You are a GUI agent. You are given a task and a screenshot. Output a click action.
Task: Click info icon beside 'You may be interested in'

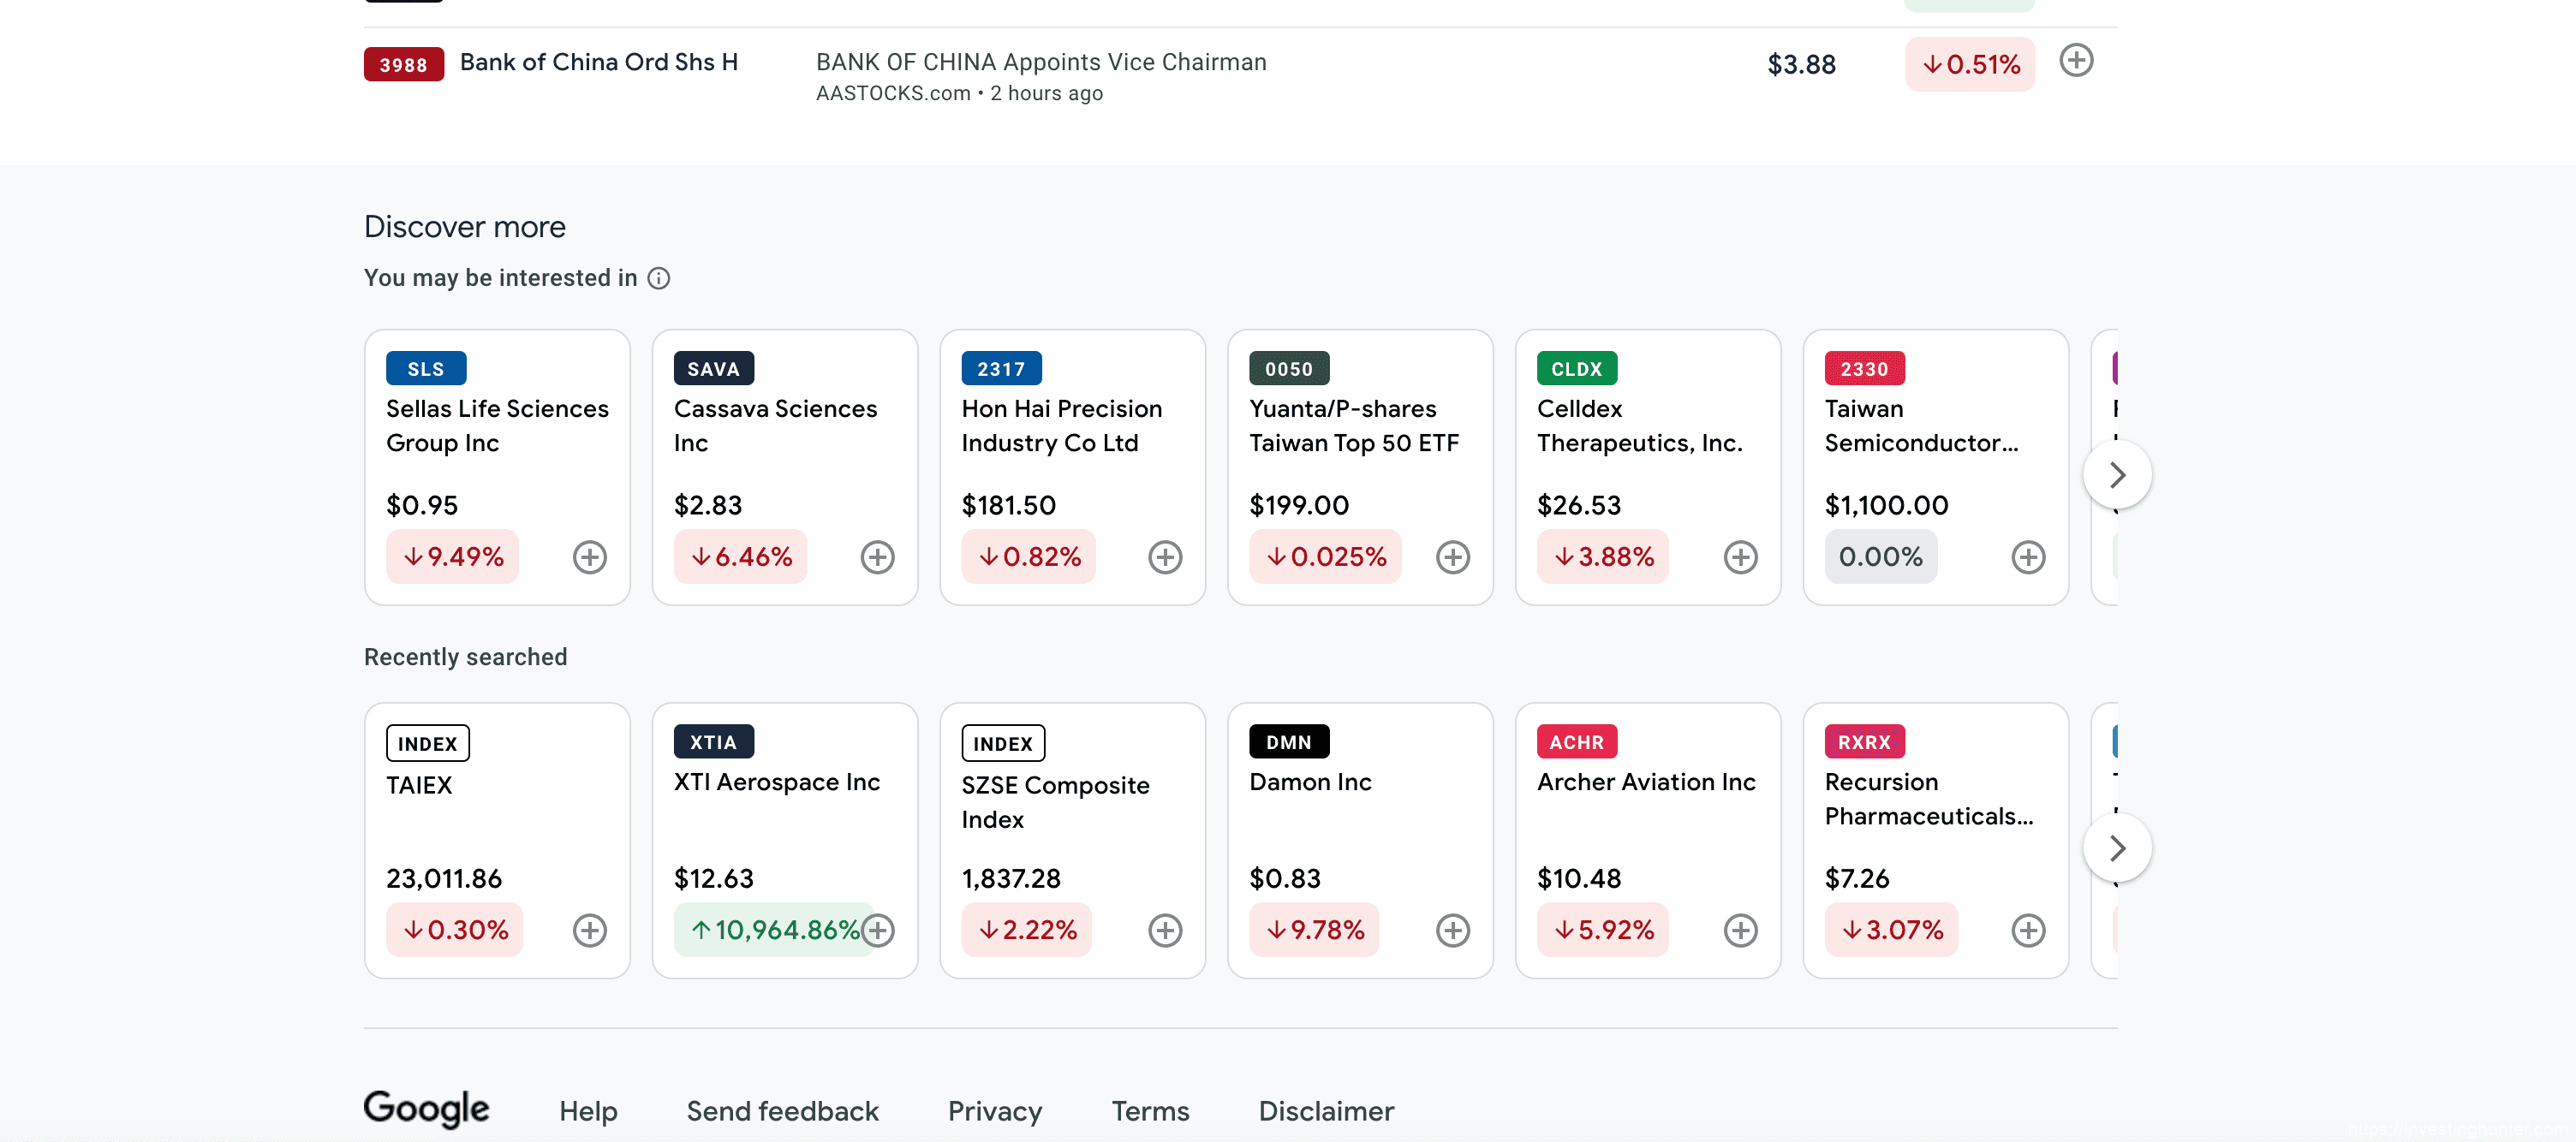[x=658, y=278]
